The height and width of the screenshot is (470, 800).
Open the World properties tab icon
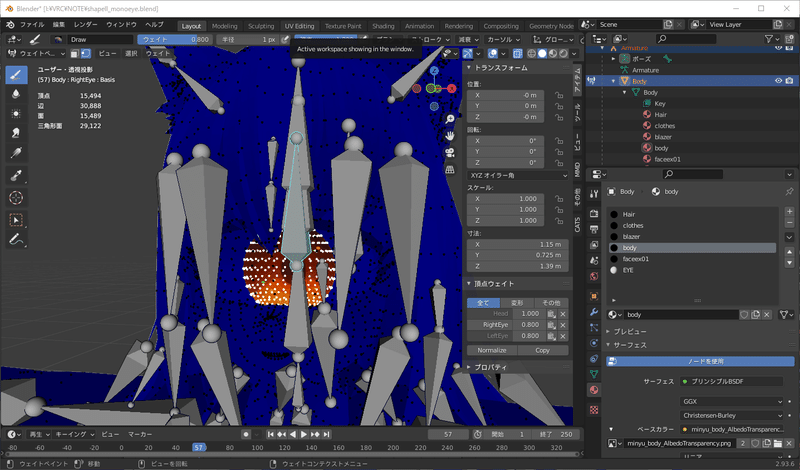(x=594, y=276)
